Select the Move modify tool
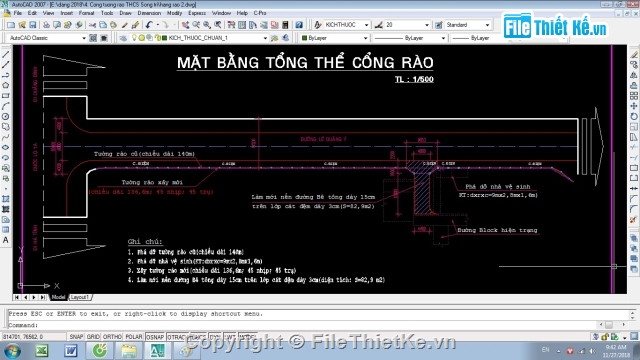This screenshot has width=640, height=360. [x=633, y=106]
